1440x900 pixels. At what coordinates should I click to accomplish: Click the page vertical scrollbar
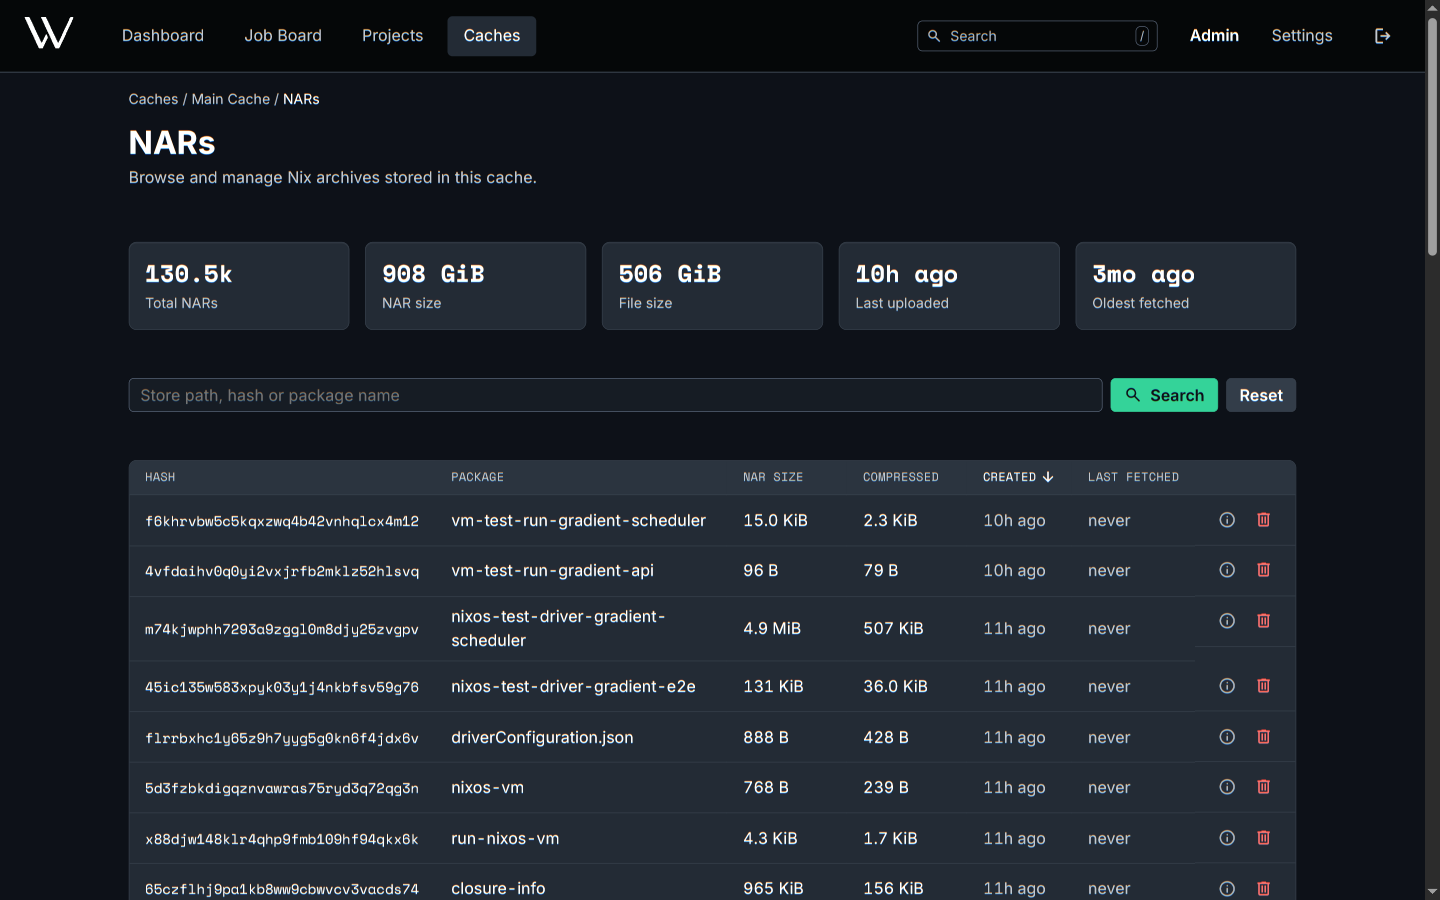(1432, 135)
